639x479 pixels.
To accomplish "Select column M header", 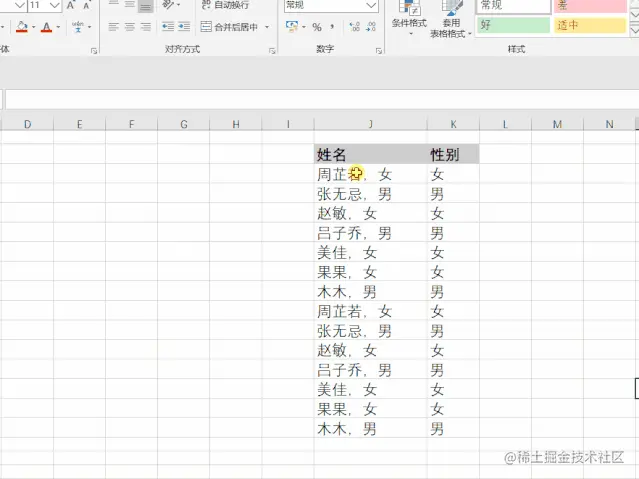I will [557, 124].
